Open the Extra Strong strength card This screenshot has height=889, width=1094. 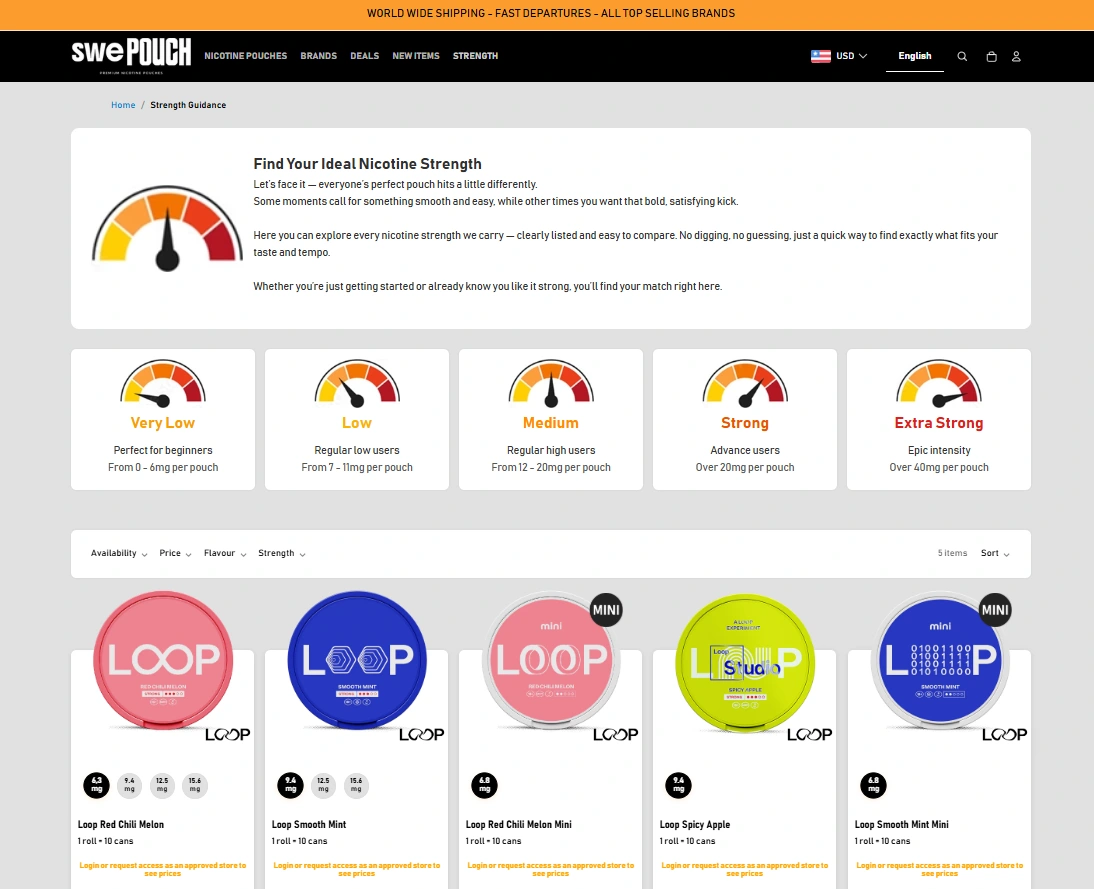coord(939,419)
